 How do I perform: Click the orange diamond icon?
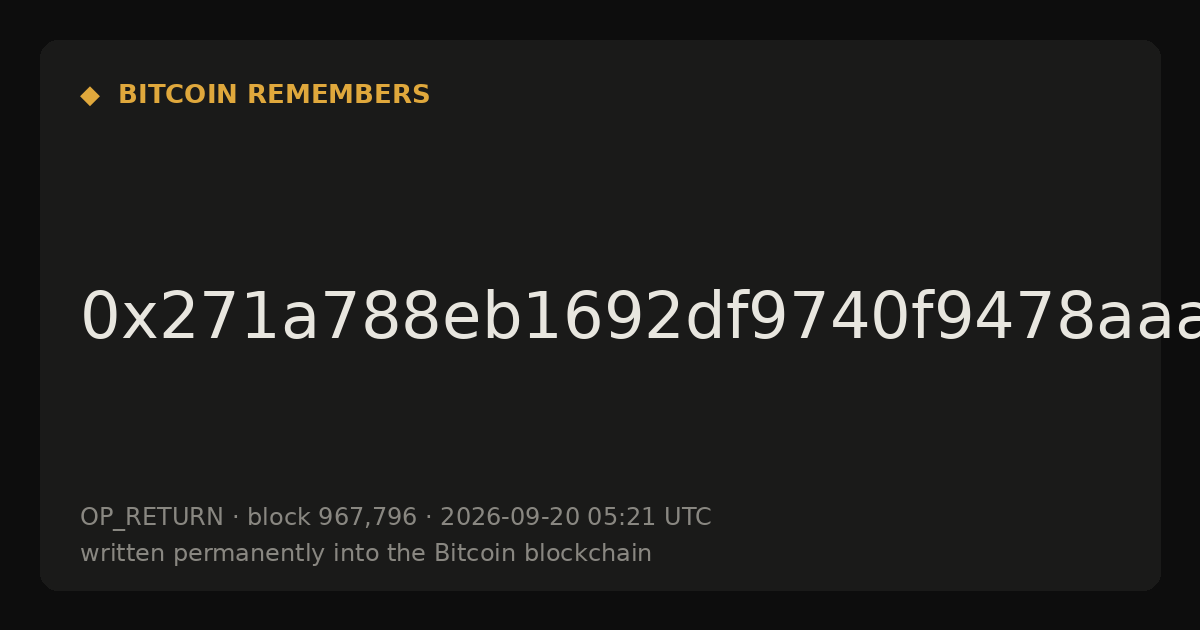click(90, 96)
